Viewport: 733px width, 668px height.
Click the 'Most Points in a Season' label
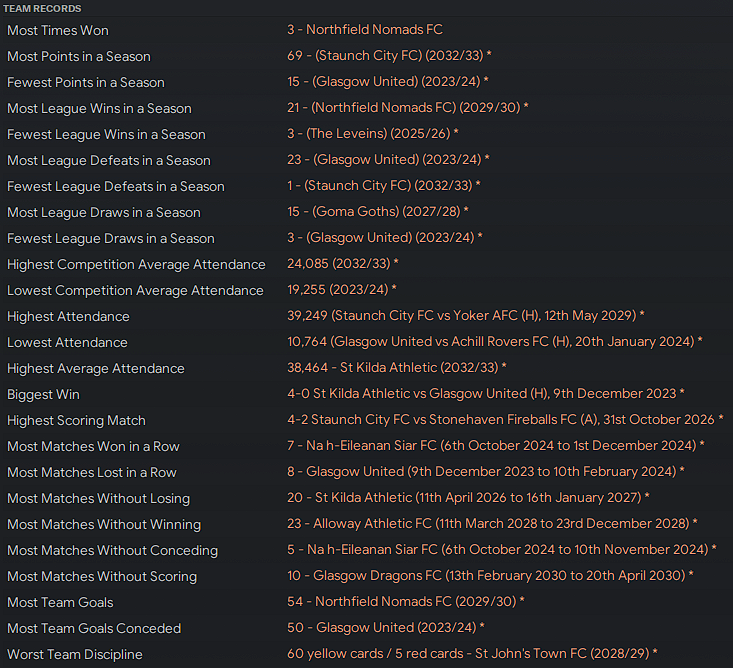pos(79,57)
